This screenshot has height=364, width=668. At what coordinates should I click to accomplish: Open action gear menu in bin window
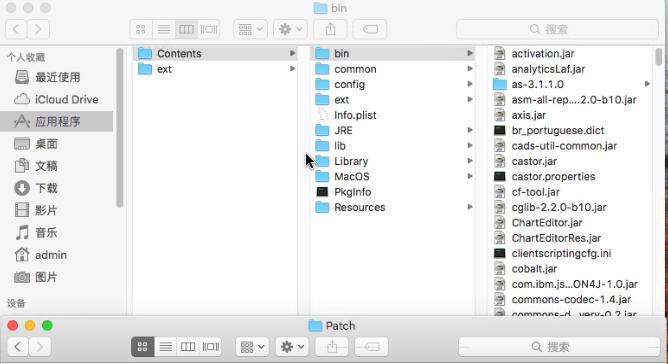click(290, 29)
